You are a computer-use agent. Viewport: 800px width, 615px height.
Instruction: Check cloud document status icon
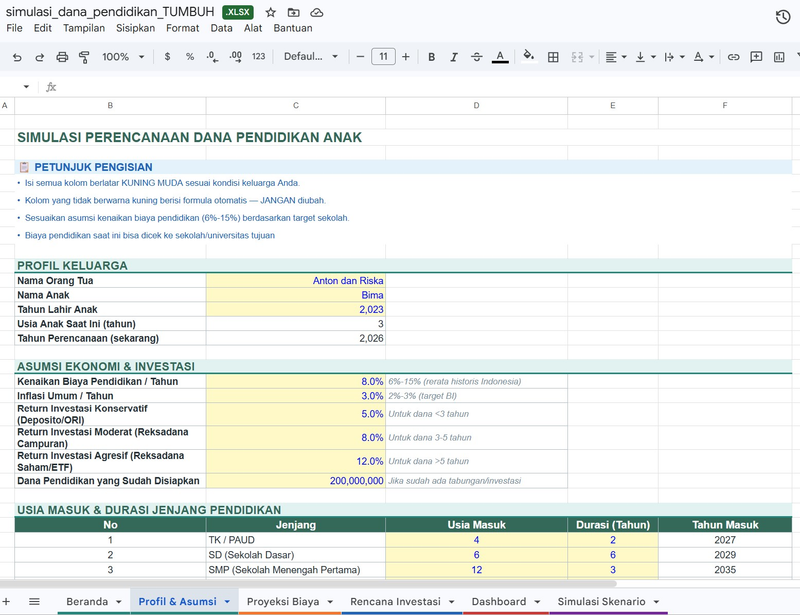(317, 12)
